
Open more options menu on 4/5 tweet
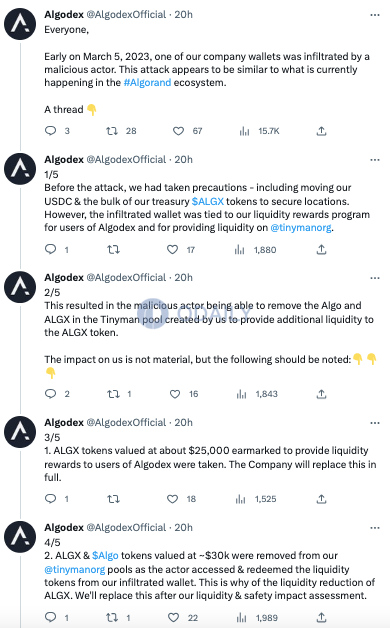(x=375, y=528)
